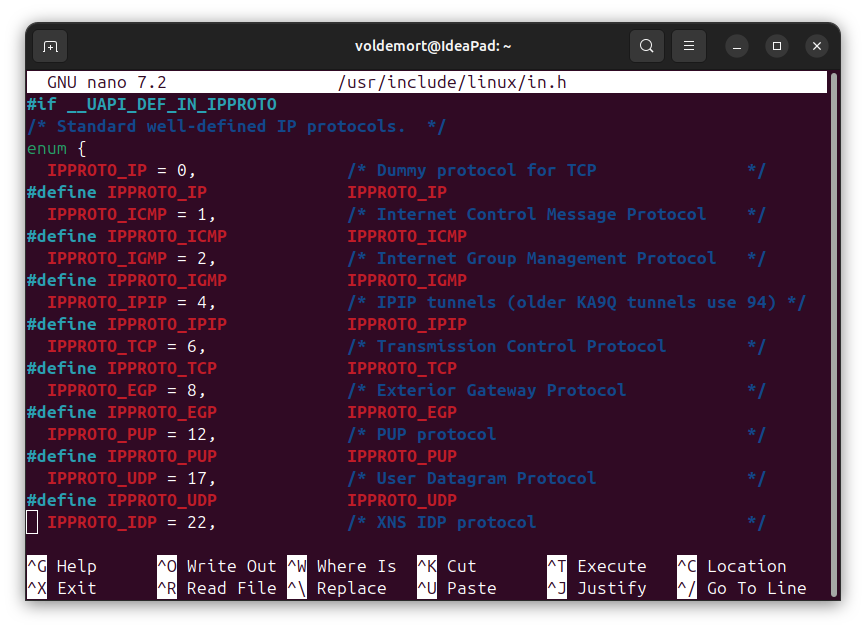866x629 pixels.
Task: Minimize the terminal window
Action: point(737,46)
